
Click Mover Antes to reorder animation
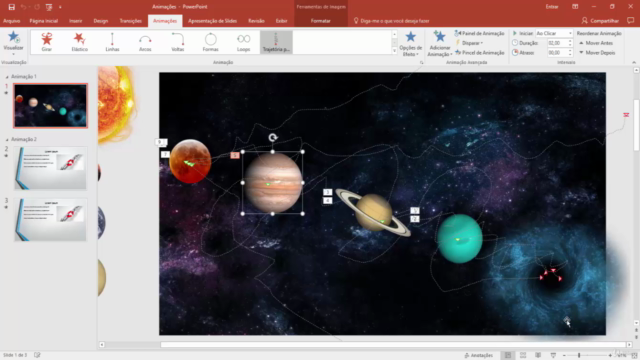point(596,43)
